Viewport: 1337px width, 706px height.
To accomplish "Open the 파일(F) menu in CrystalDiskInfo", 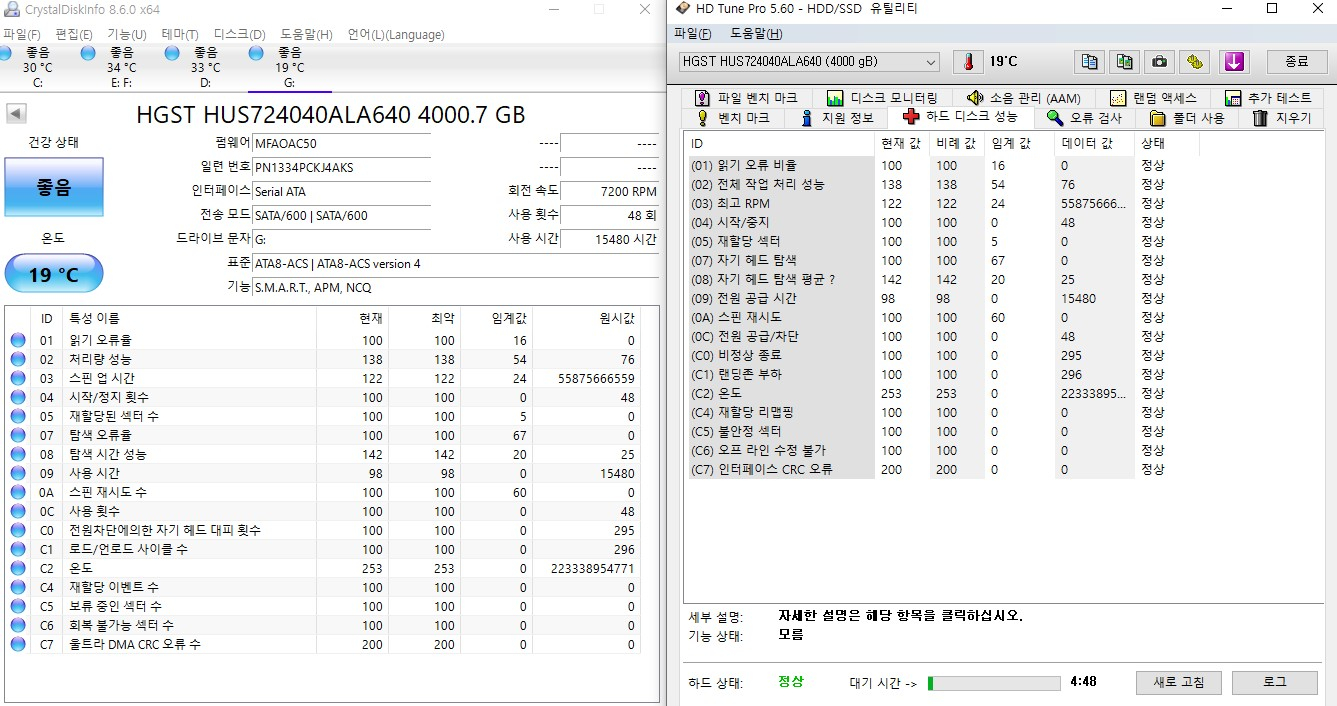I will pyautogui.click(x=22, y=33).
